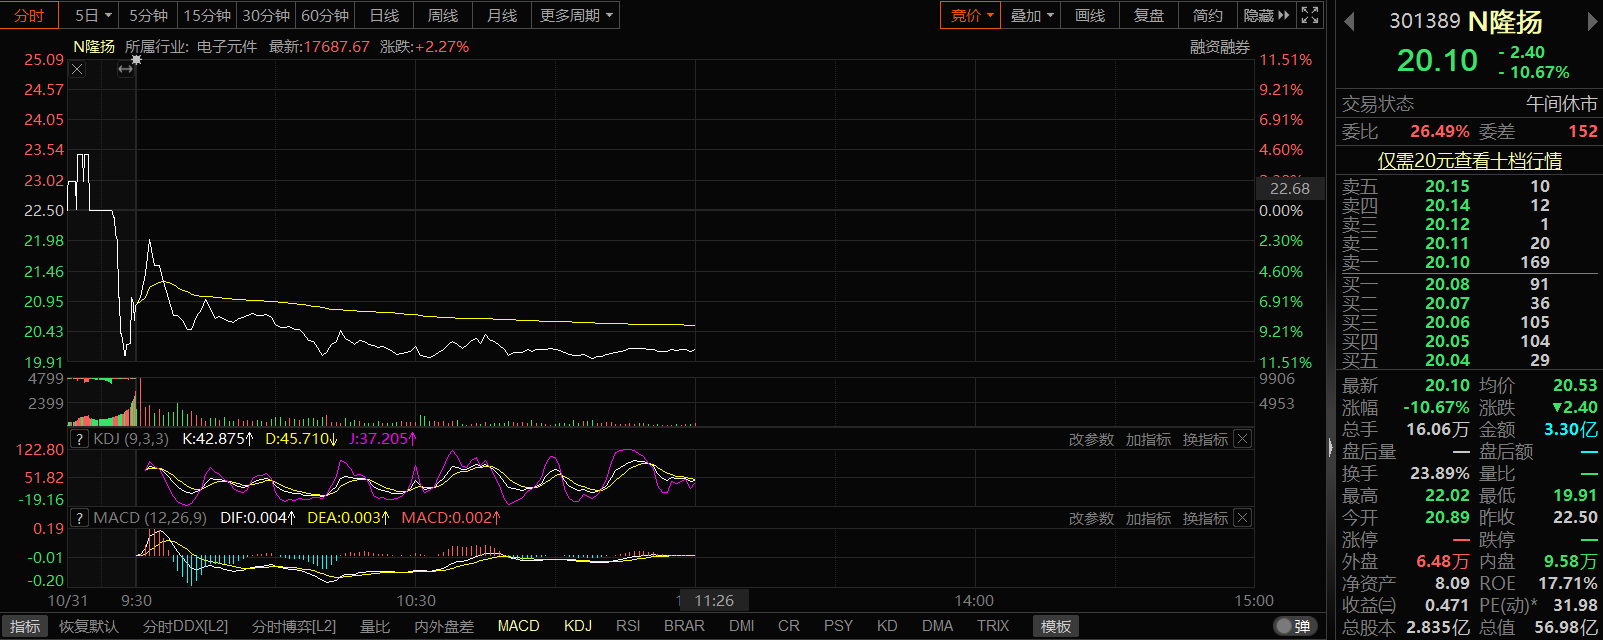Expand the 5日 period dropdown

point(93,15)
